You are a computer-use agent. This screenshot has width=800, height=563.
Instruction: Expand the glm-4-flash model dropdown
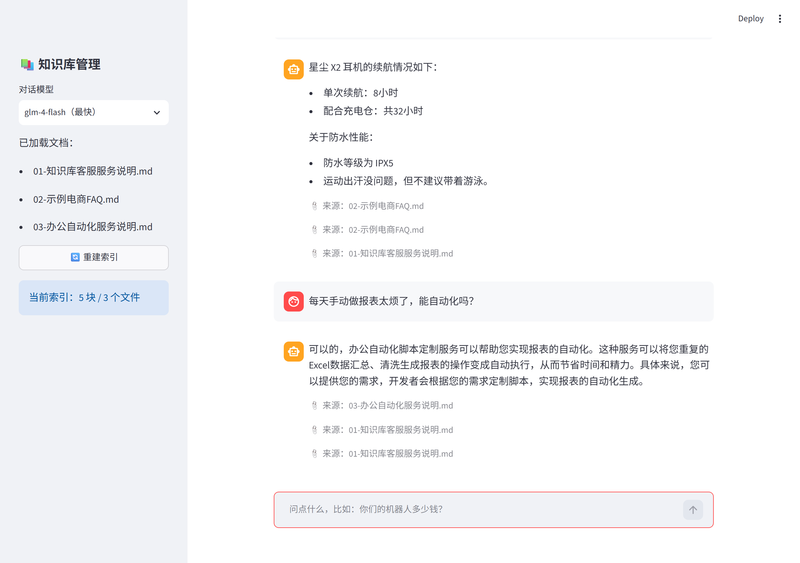click(93, 112)
